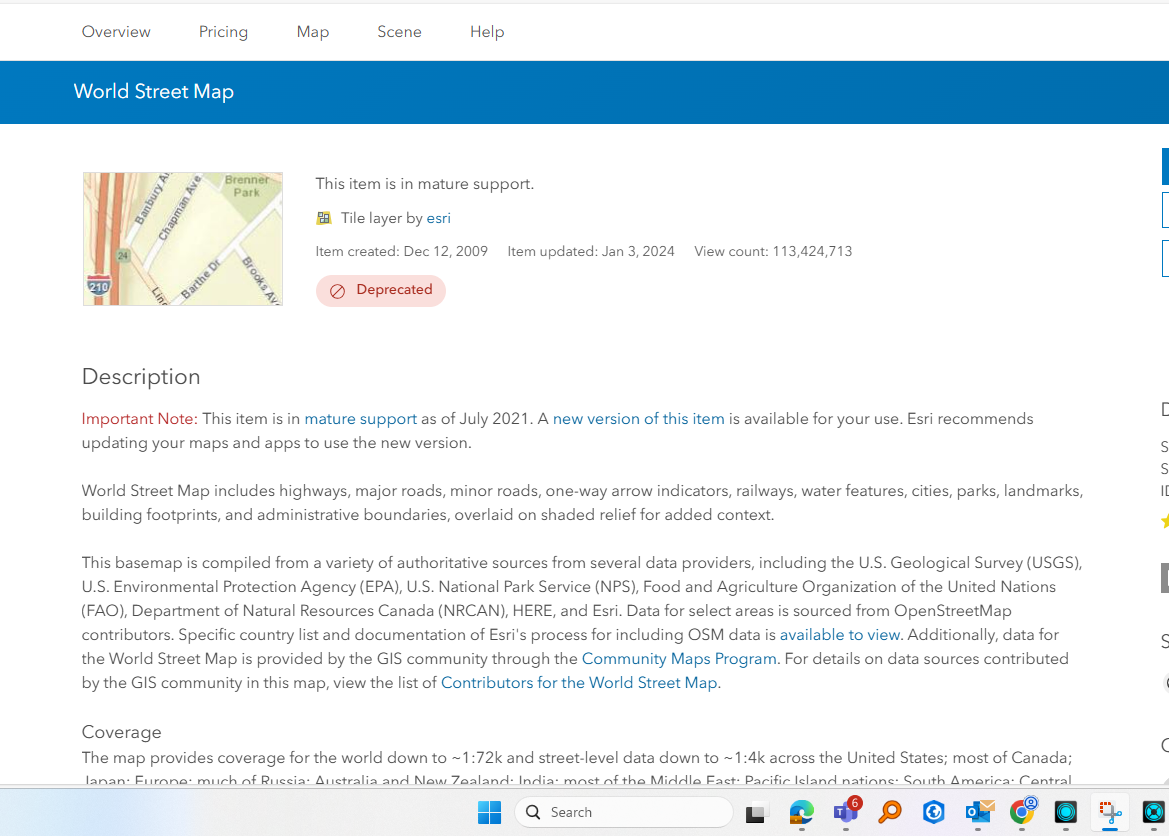Click the Deprecated badge
Viewport: 1169px width, 836px height.
[381, 290]
